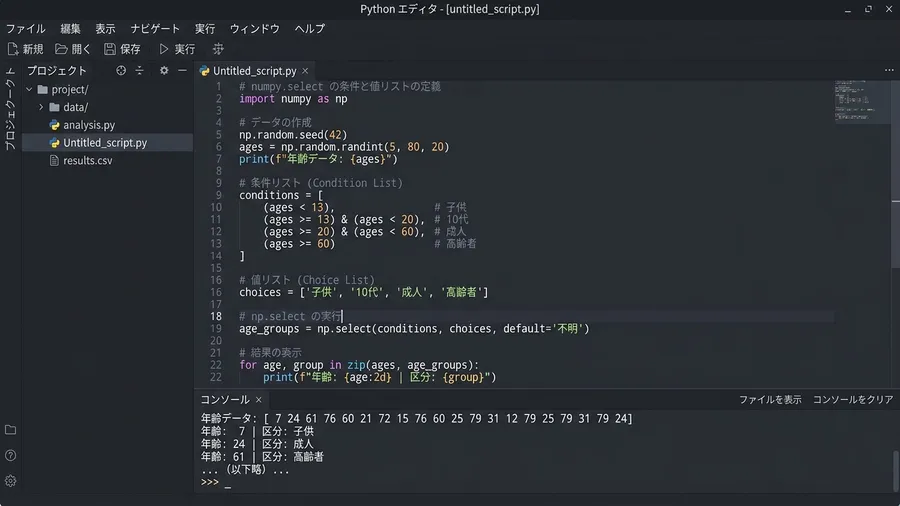Open settings gear in left sidebar

click(10, 481)
